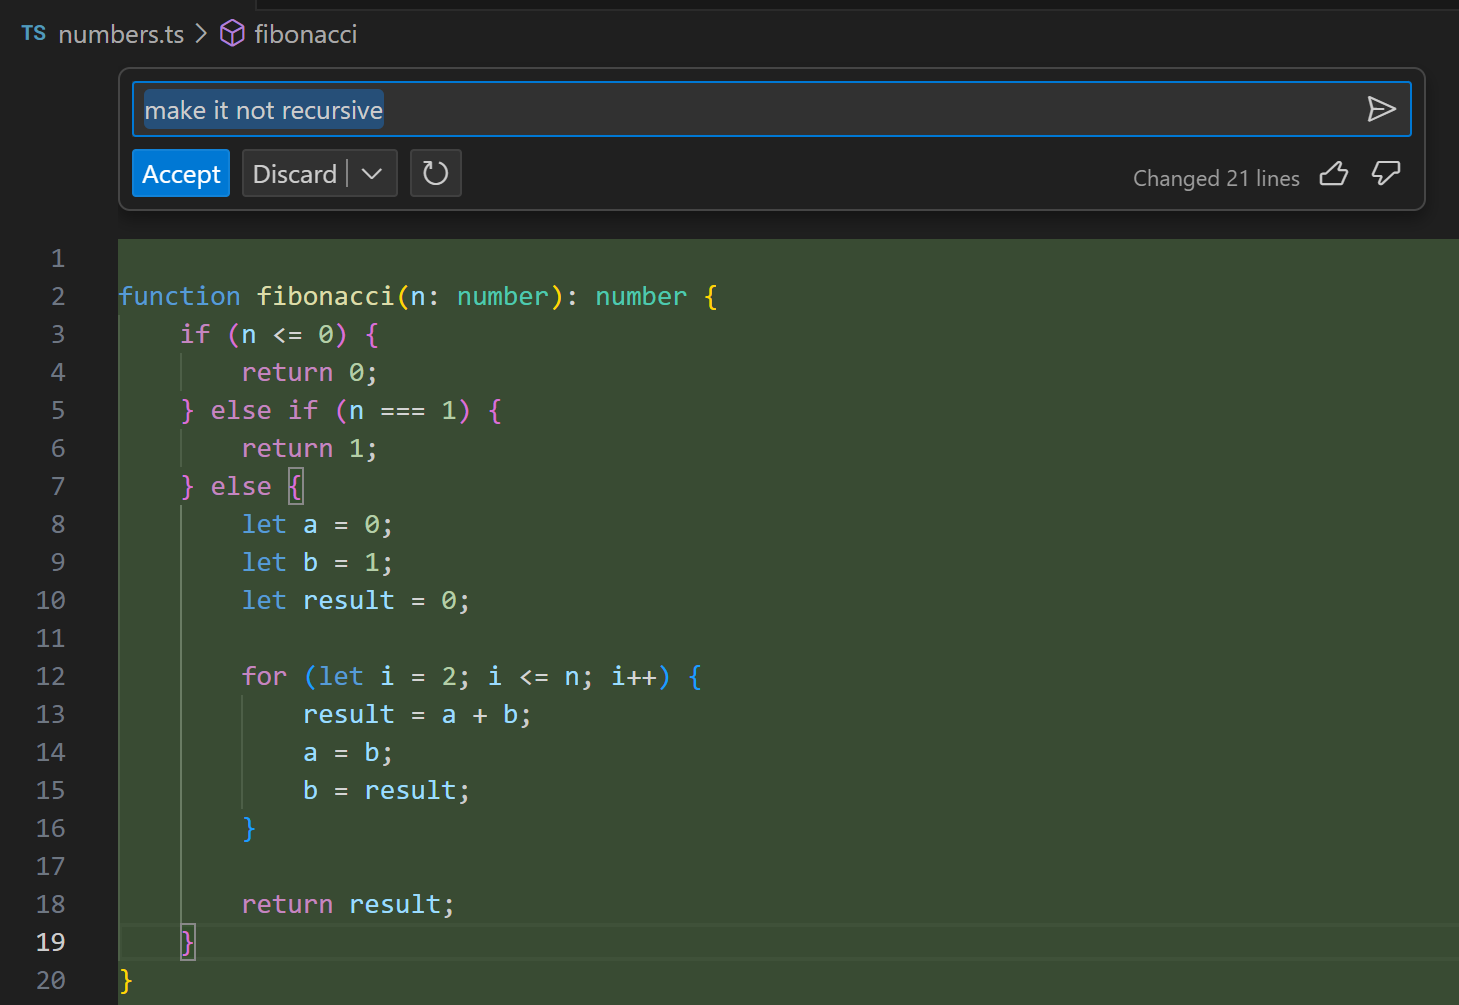The image size is (1459, 1005).
Task: Click the TS language icon in the breadcrumb
Action: point(32,33)
